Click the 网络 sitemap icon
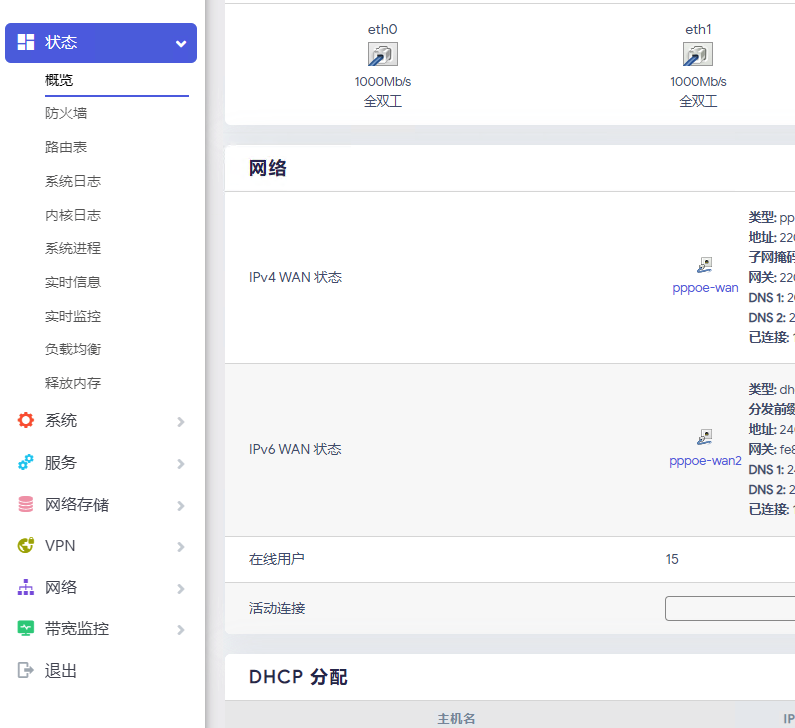The height and width of the screenshot is (728, 795). click(x=25, y=587)
